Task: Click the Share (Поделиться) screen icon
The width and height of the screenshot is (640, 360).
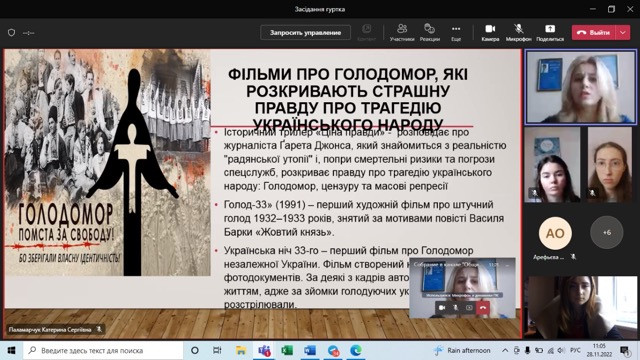Action: [550, 32]
